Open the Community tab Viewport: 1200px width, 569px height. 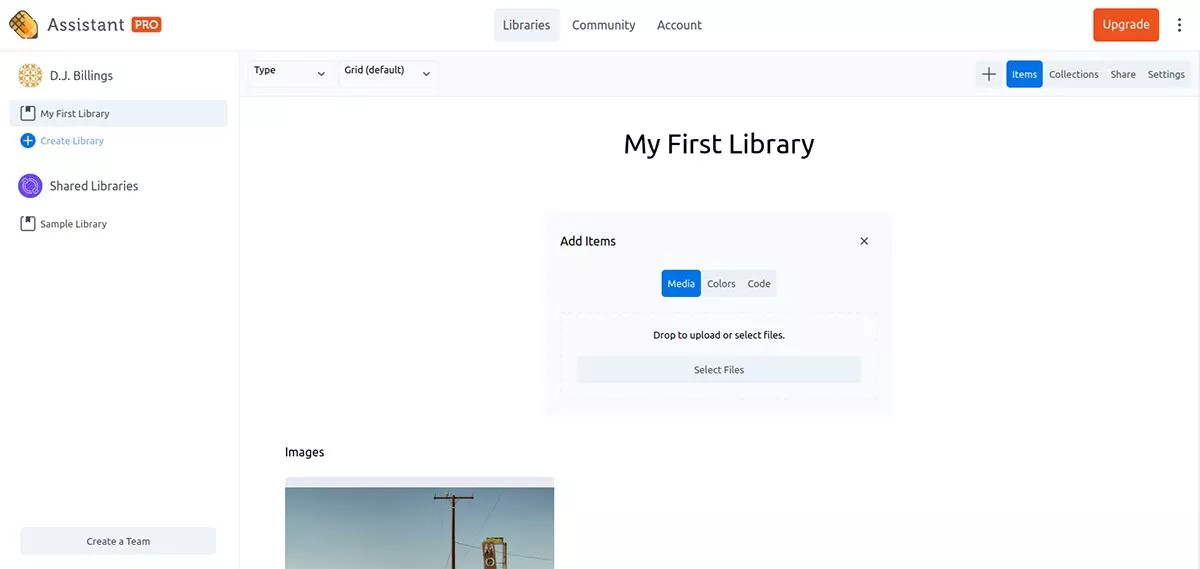(x=603, y=25)
